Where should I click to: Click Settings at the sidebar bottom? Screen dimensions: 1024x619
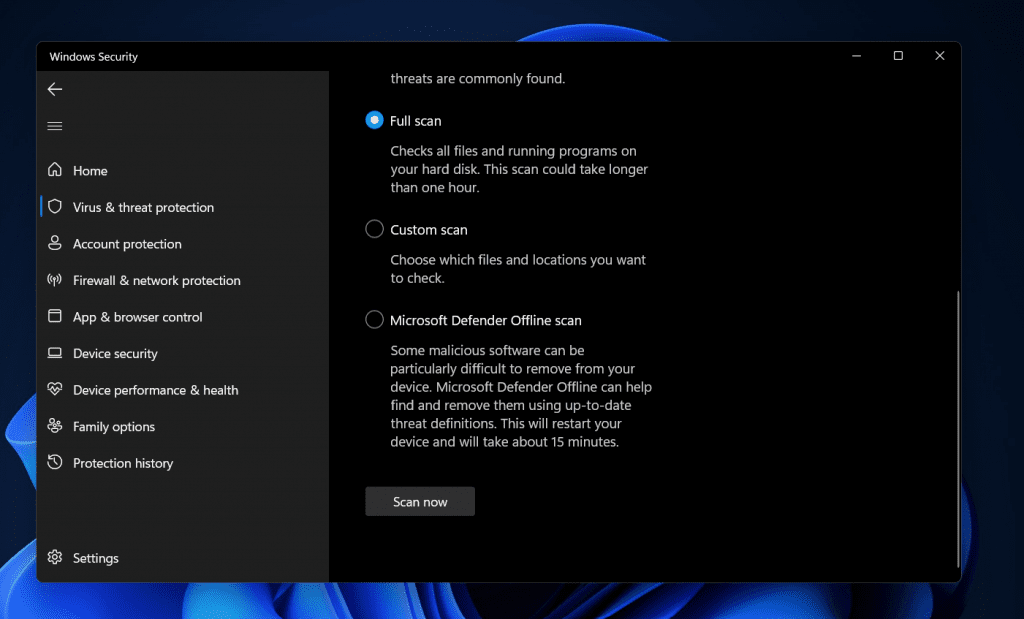[x=95, y=557]
